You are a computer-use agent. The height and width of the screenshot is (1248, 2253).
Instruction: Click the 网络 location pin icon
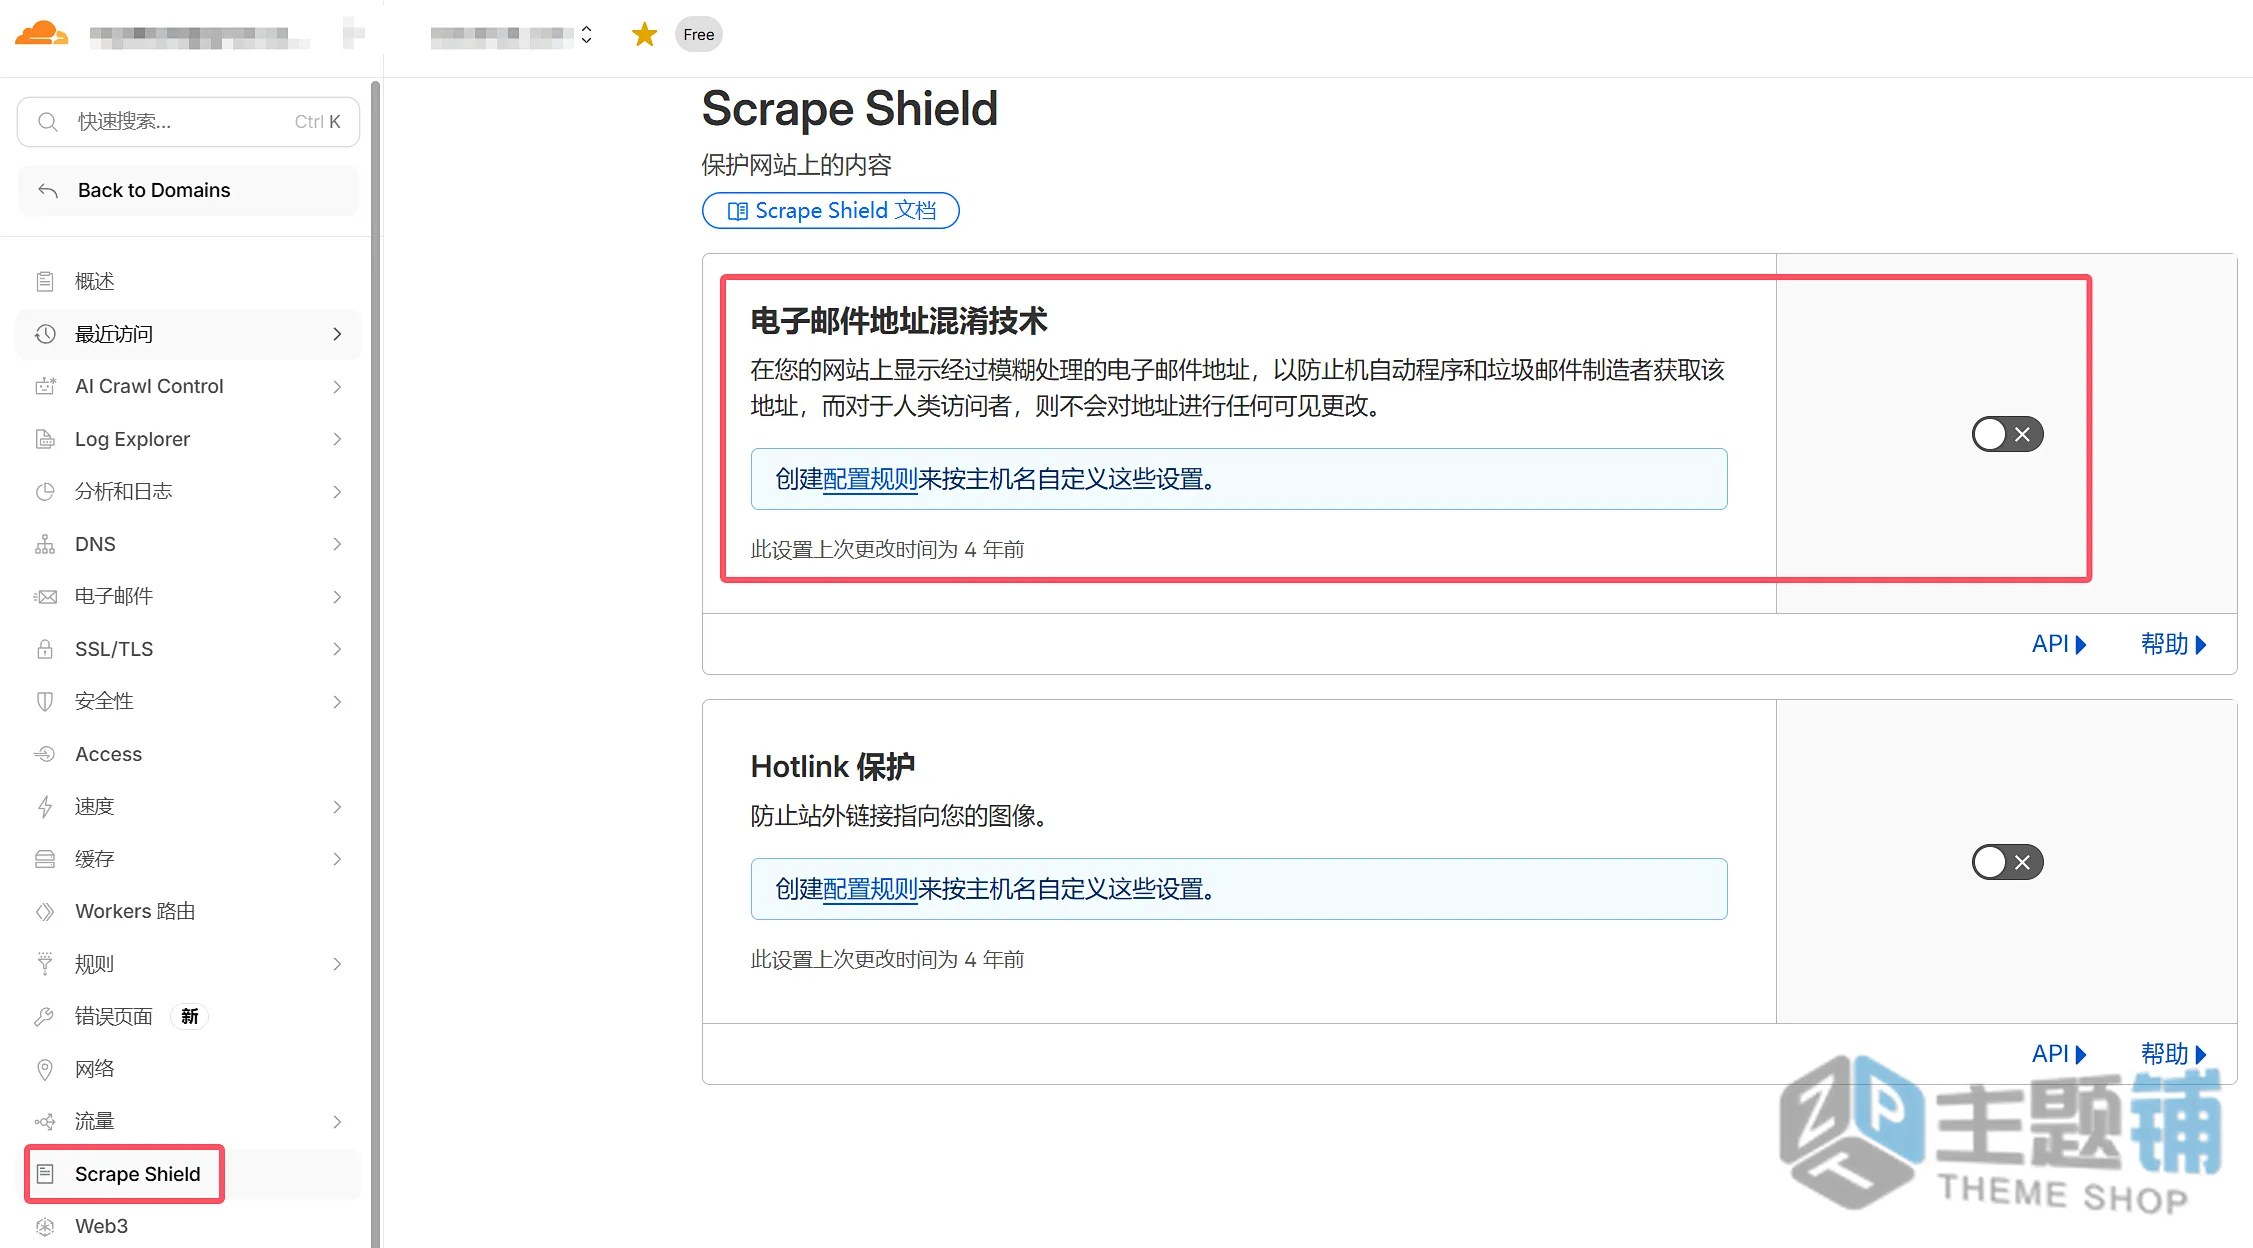[x=45, y=1069]
